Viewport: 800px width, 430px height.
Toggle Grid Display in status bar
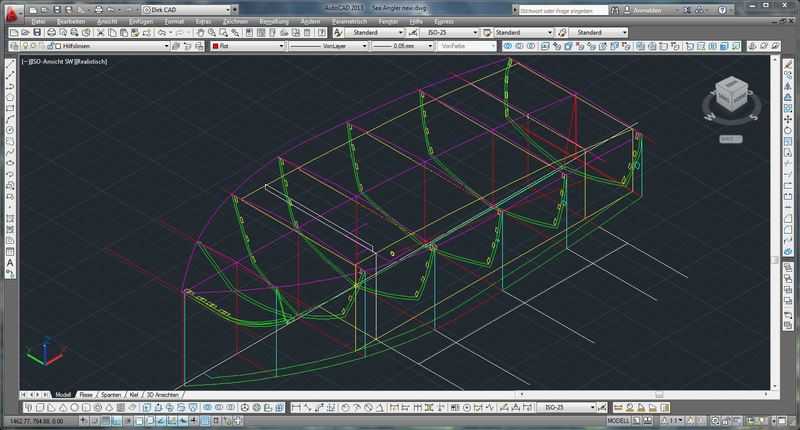pyautogui.click(x=106, y=421)
